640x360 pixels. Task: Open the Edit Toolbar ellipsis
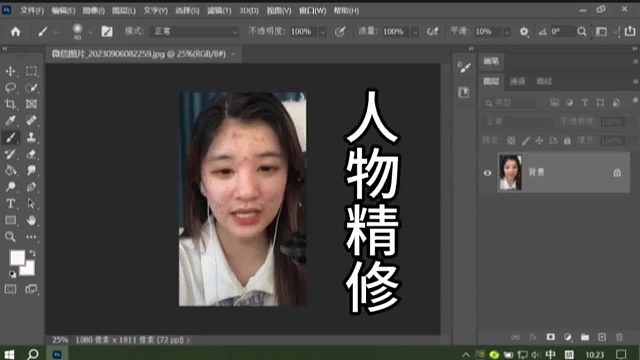[x=31, y=236]
